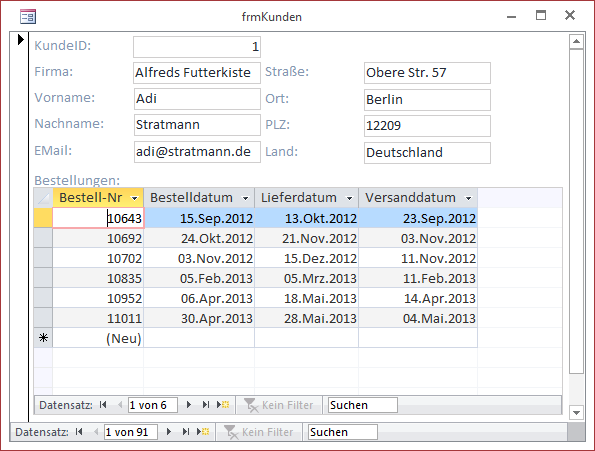Click cell 28.Mai.2013 in Lieferdatum
The image size is (595, 451).
coord(307,318)
